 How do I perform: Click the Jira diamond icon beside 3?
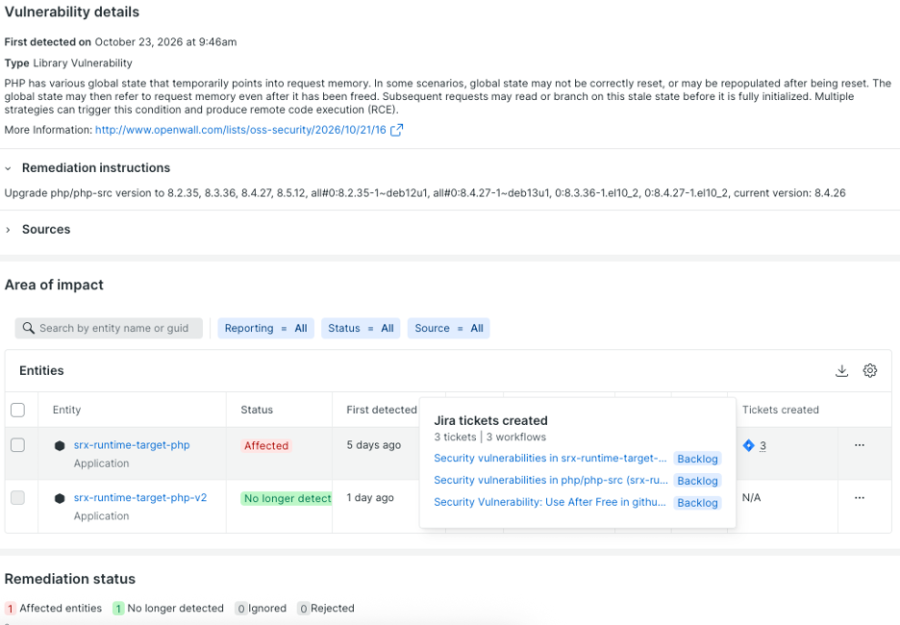click(748, 445)
